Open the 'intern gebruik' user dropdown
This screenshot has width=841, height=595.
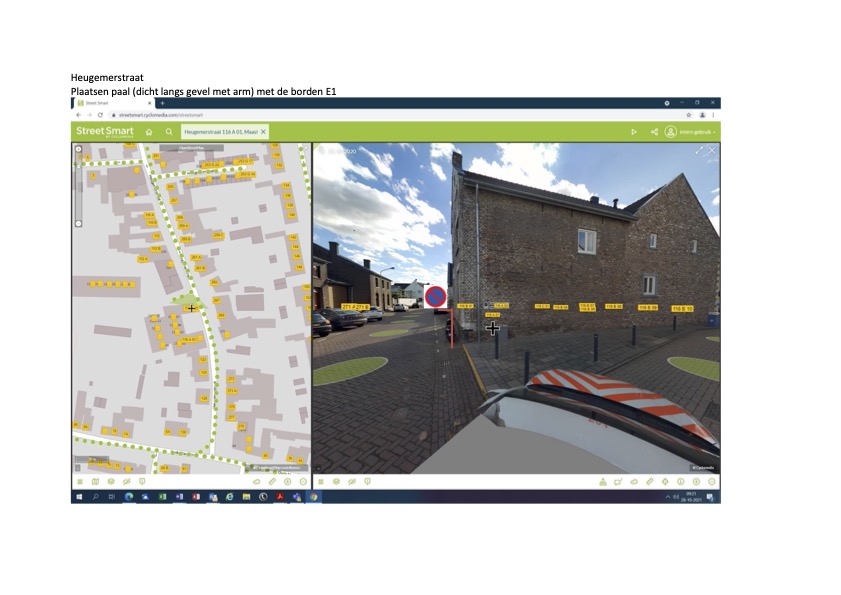point(692,131)
